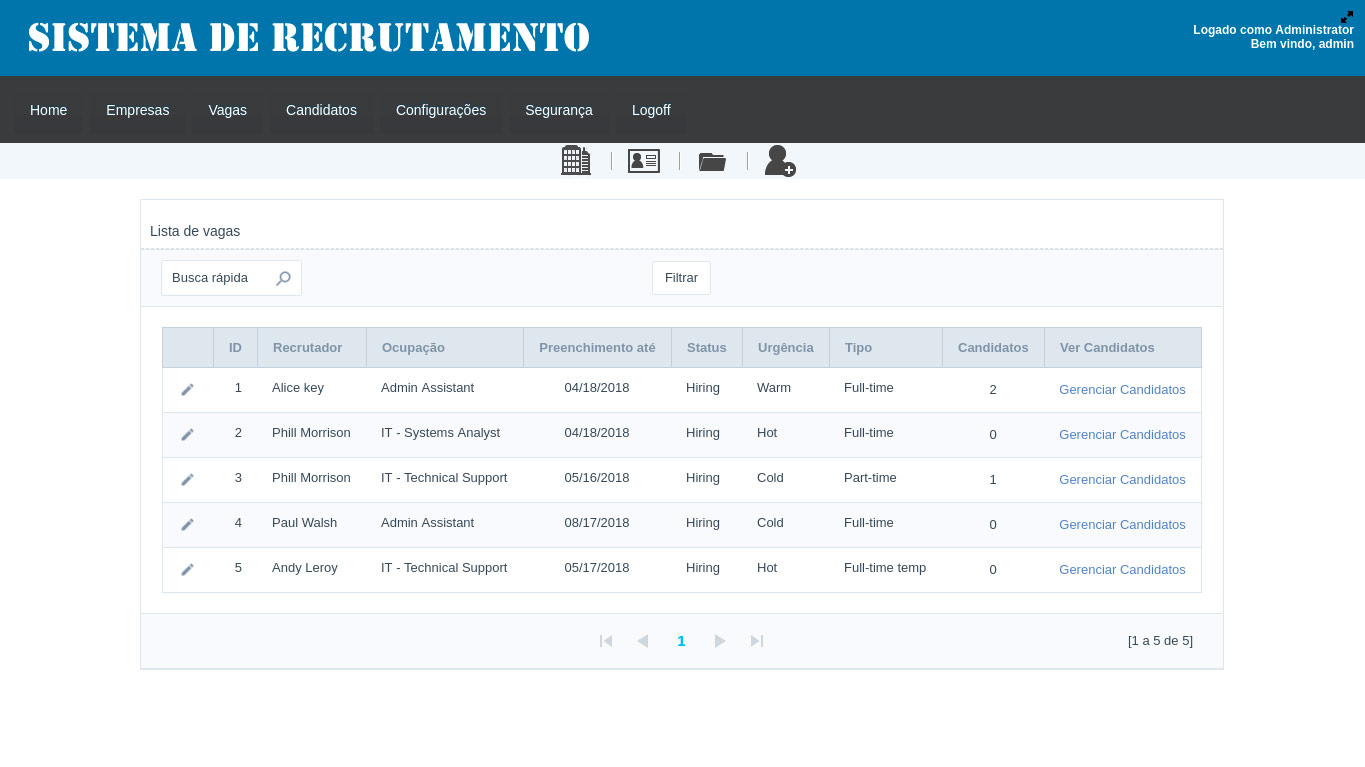Open Gerenciar Candidatos for Paul Walsh's vacancy

click(x=1122, y=525)
